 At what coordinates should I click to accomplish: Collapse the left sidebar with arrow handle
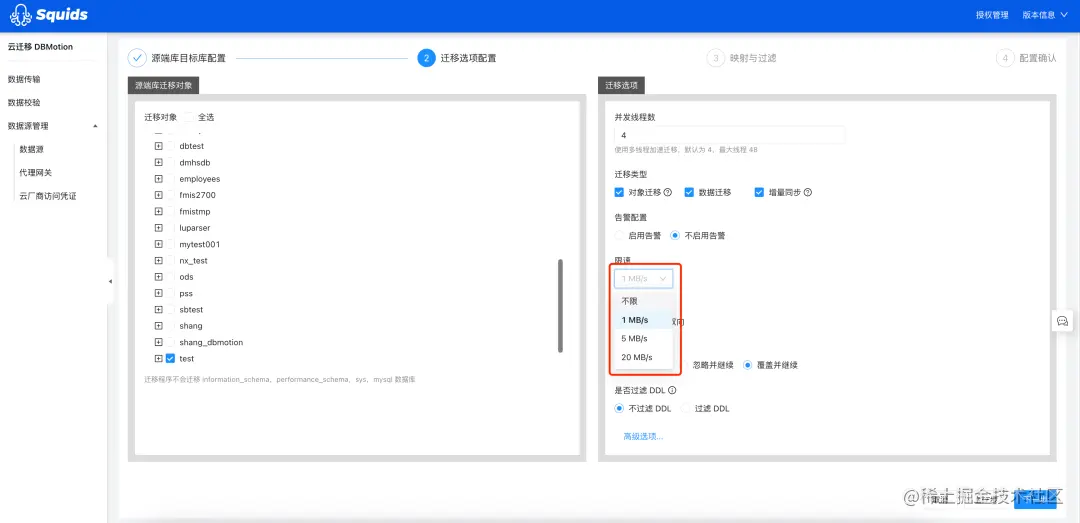coord(110,281)
